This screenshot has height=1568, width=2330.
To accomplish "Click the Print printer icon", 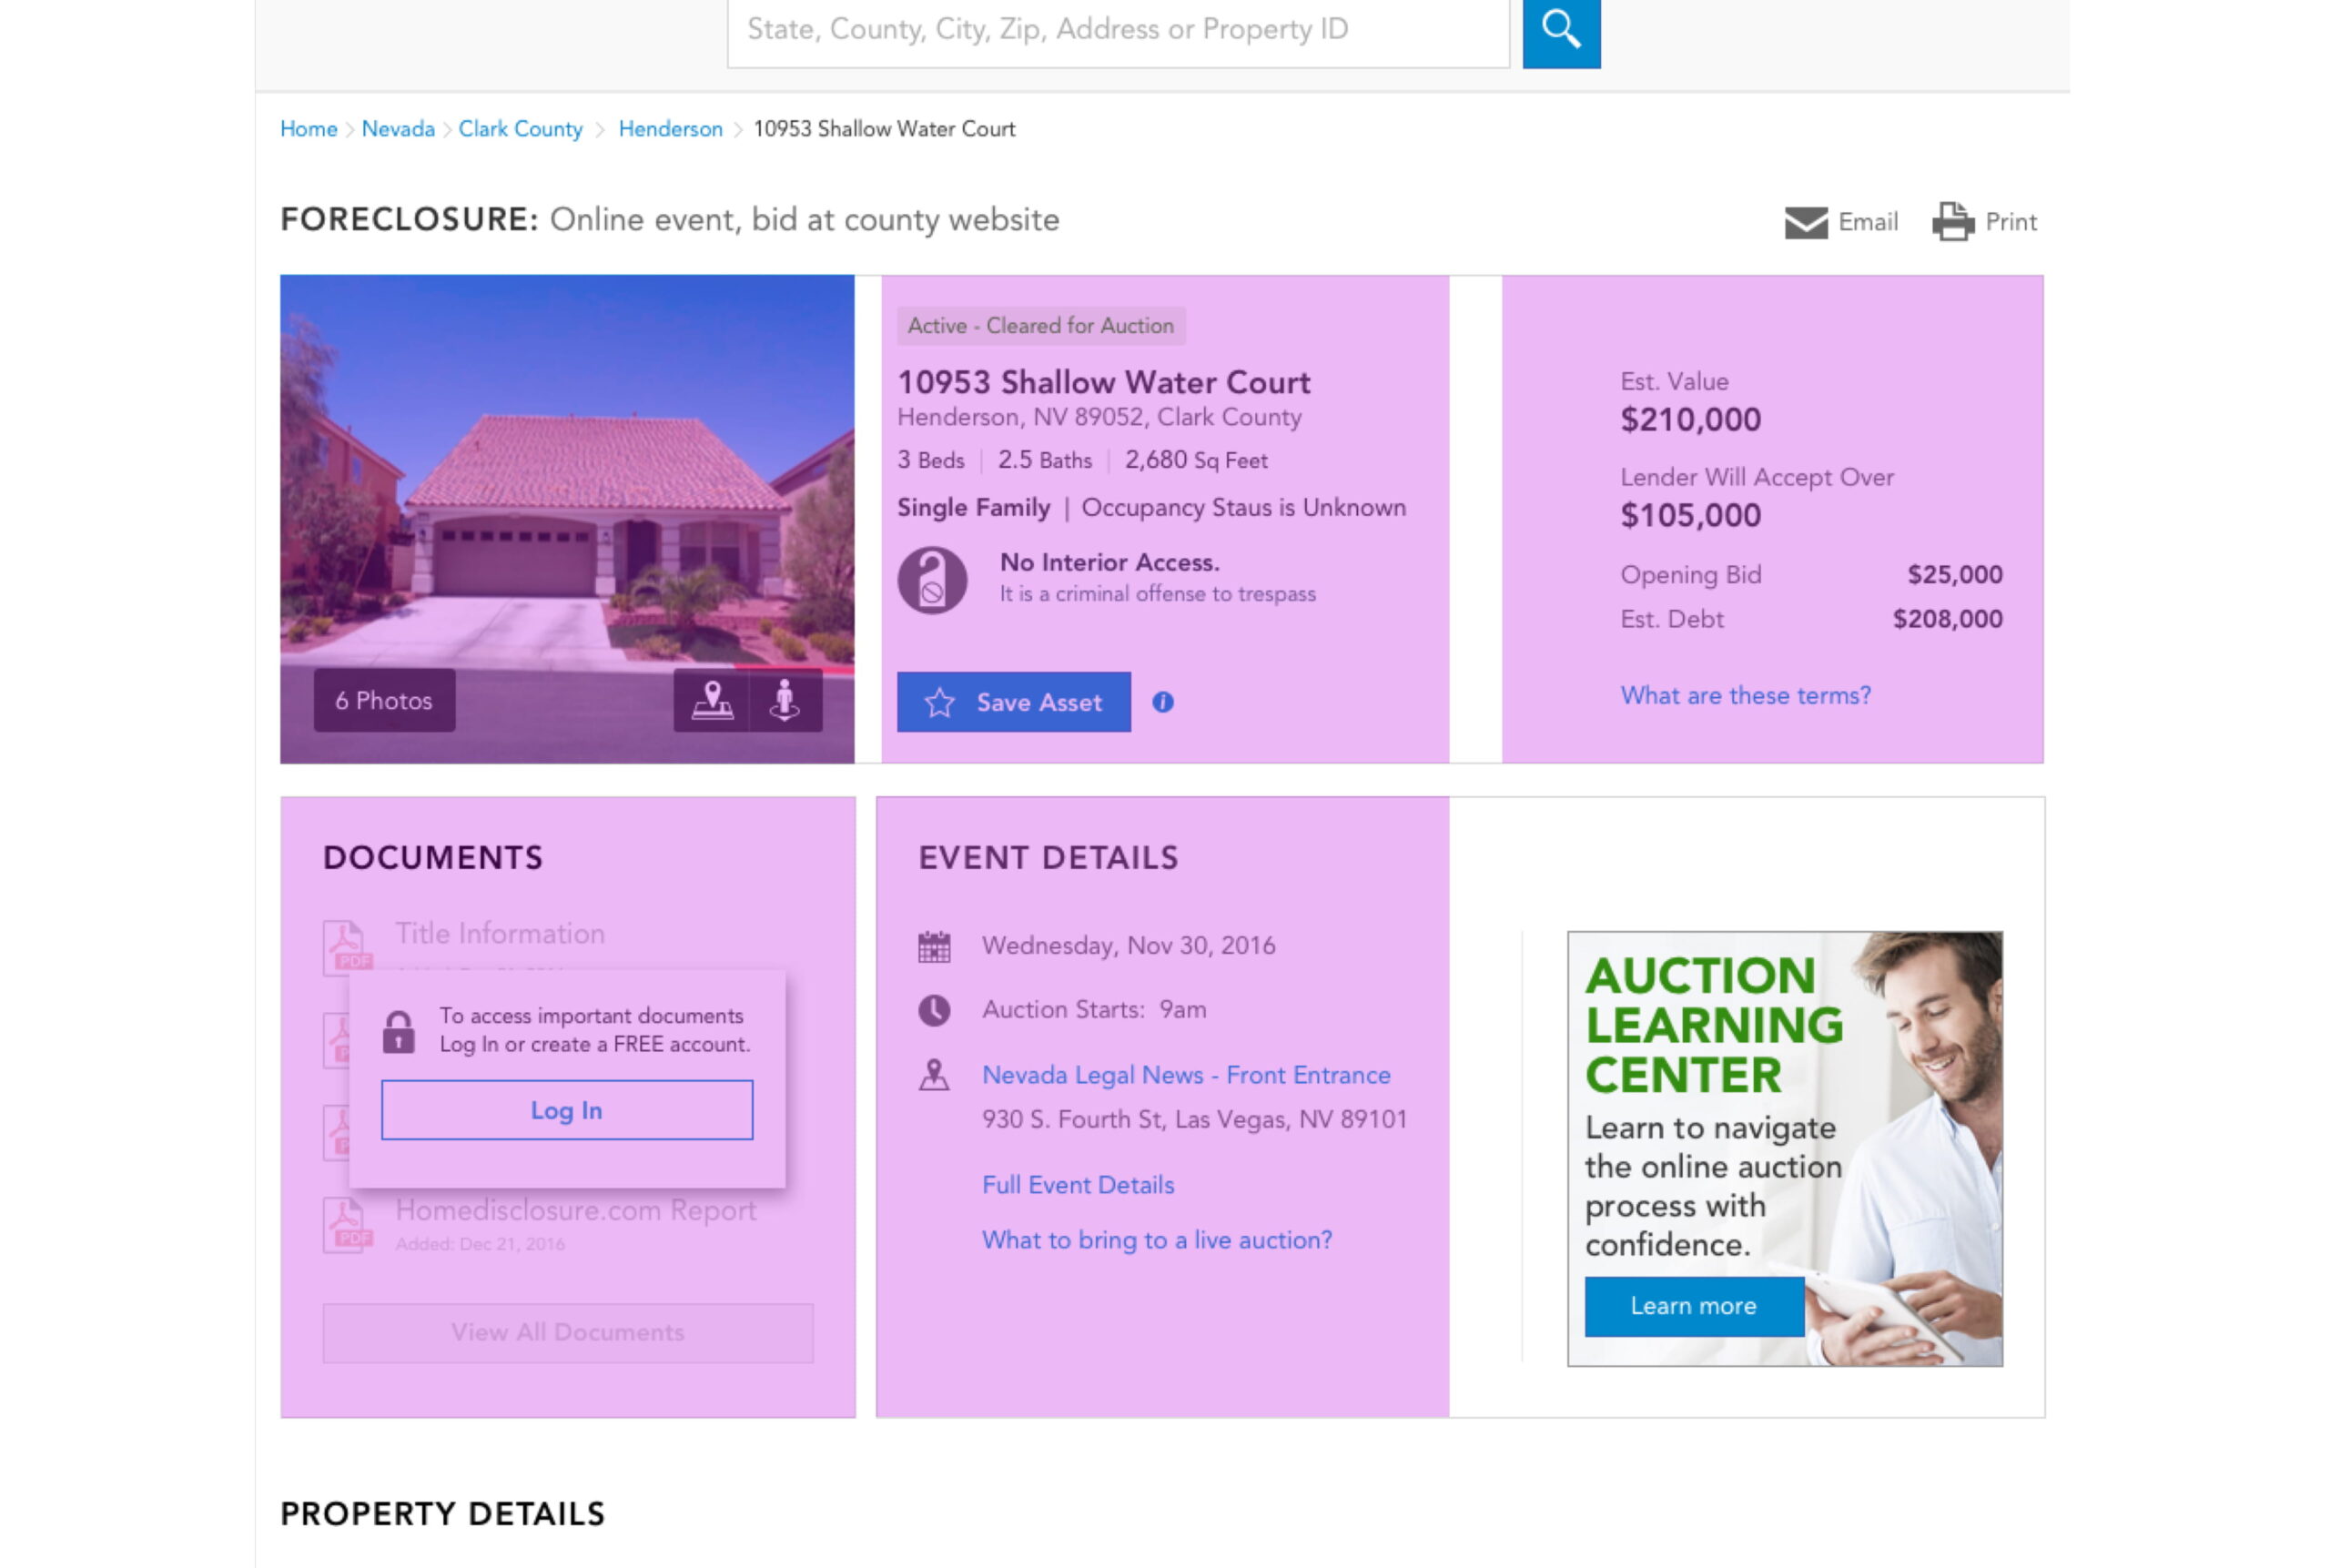I will [x=1953, y=222].
